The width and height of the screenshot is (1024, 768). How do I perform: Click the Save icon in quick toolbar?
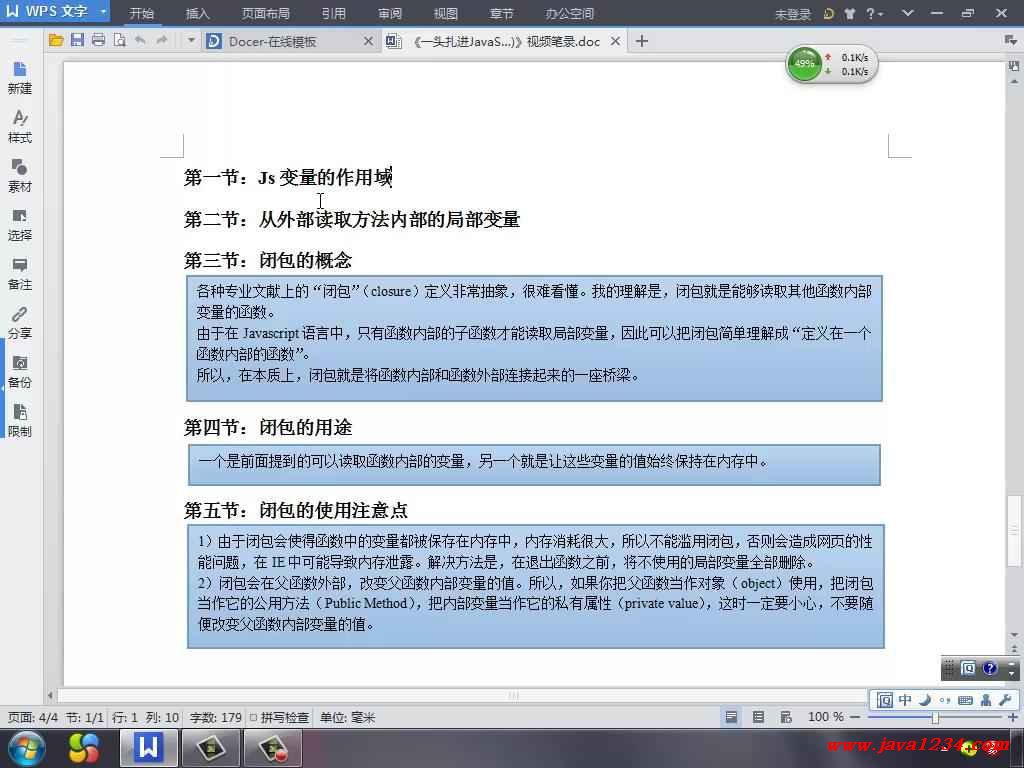(77, 41)
